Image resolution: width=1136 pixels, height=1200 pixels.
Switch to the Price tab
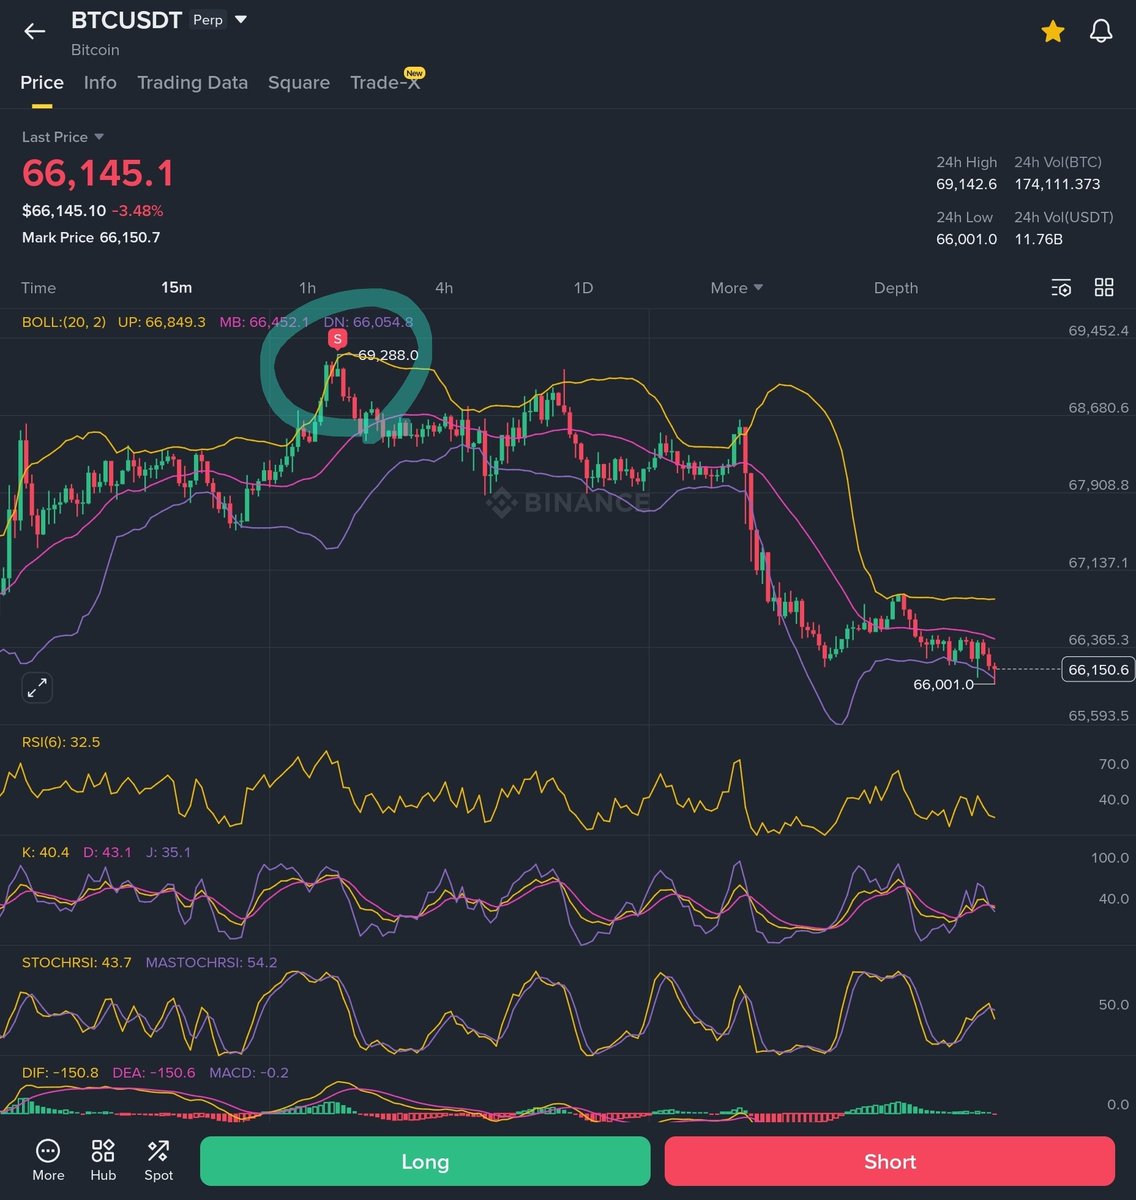(x=42, y=83)
